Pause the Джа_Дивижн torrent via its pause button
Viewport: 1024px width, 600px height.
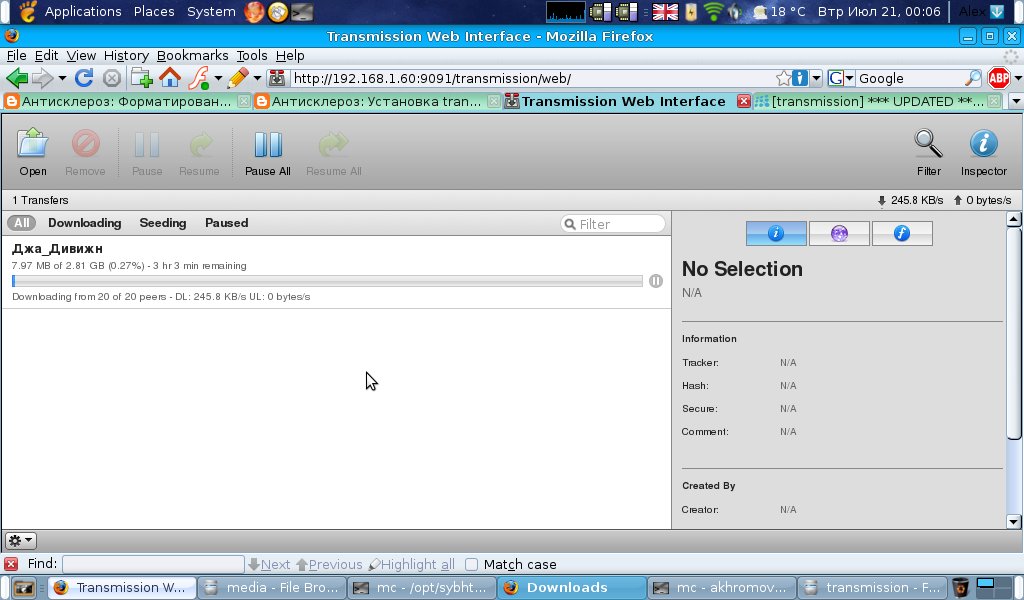tap(656, 281)
